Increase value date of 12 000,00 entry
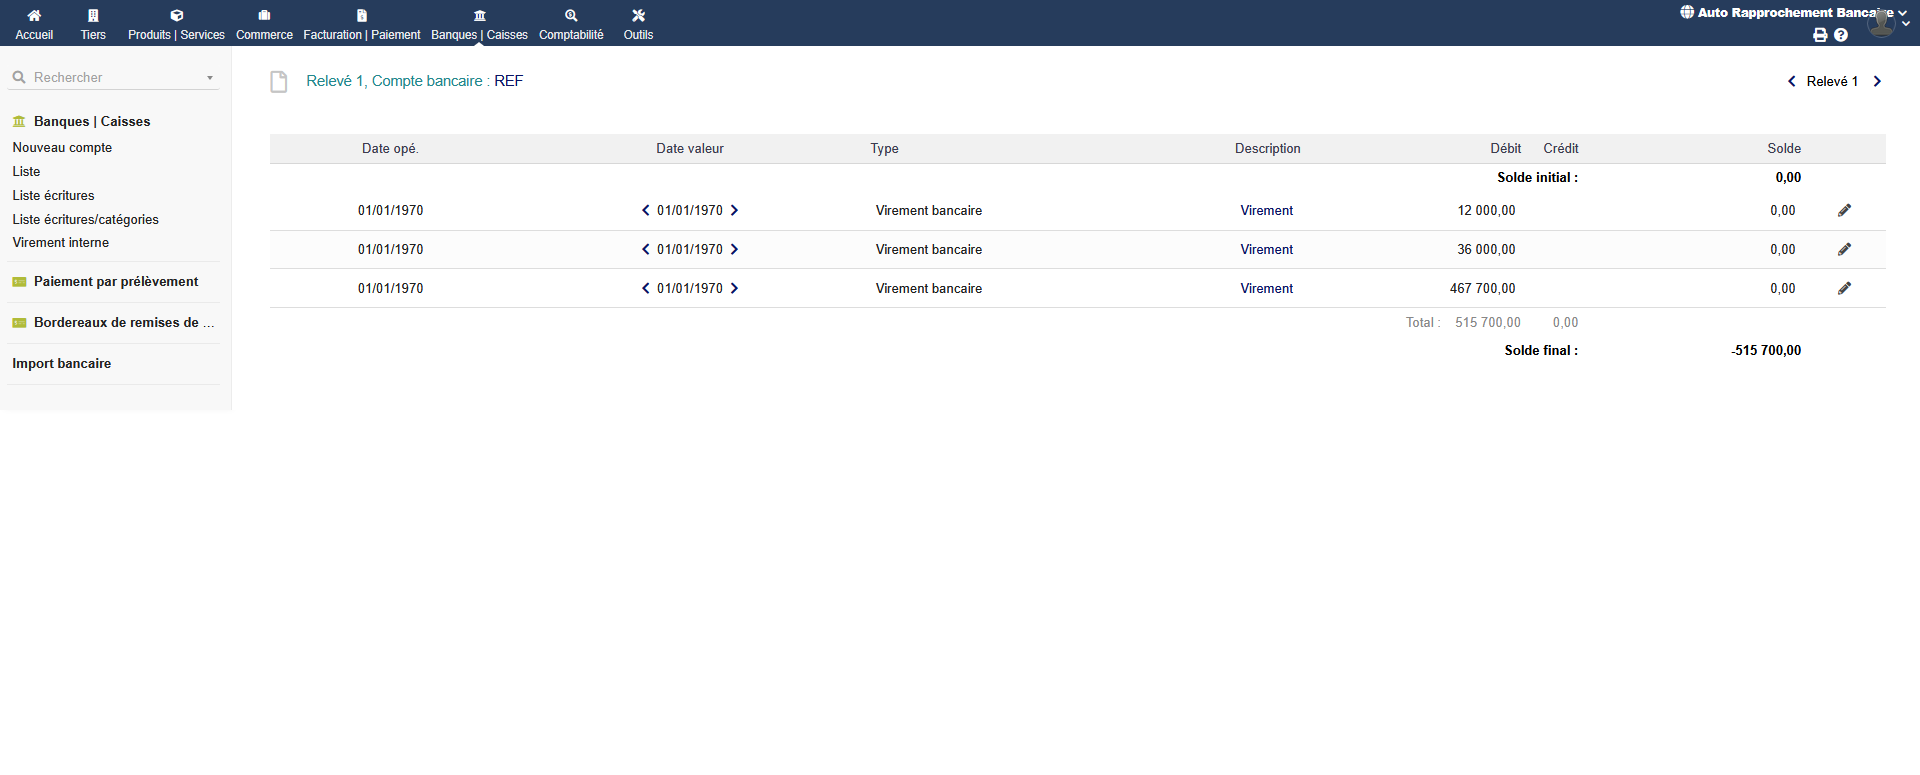Image resolution: width=1920 pixels, height=775 pixels. click(734, 210)
